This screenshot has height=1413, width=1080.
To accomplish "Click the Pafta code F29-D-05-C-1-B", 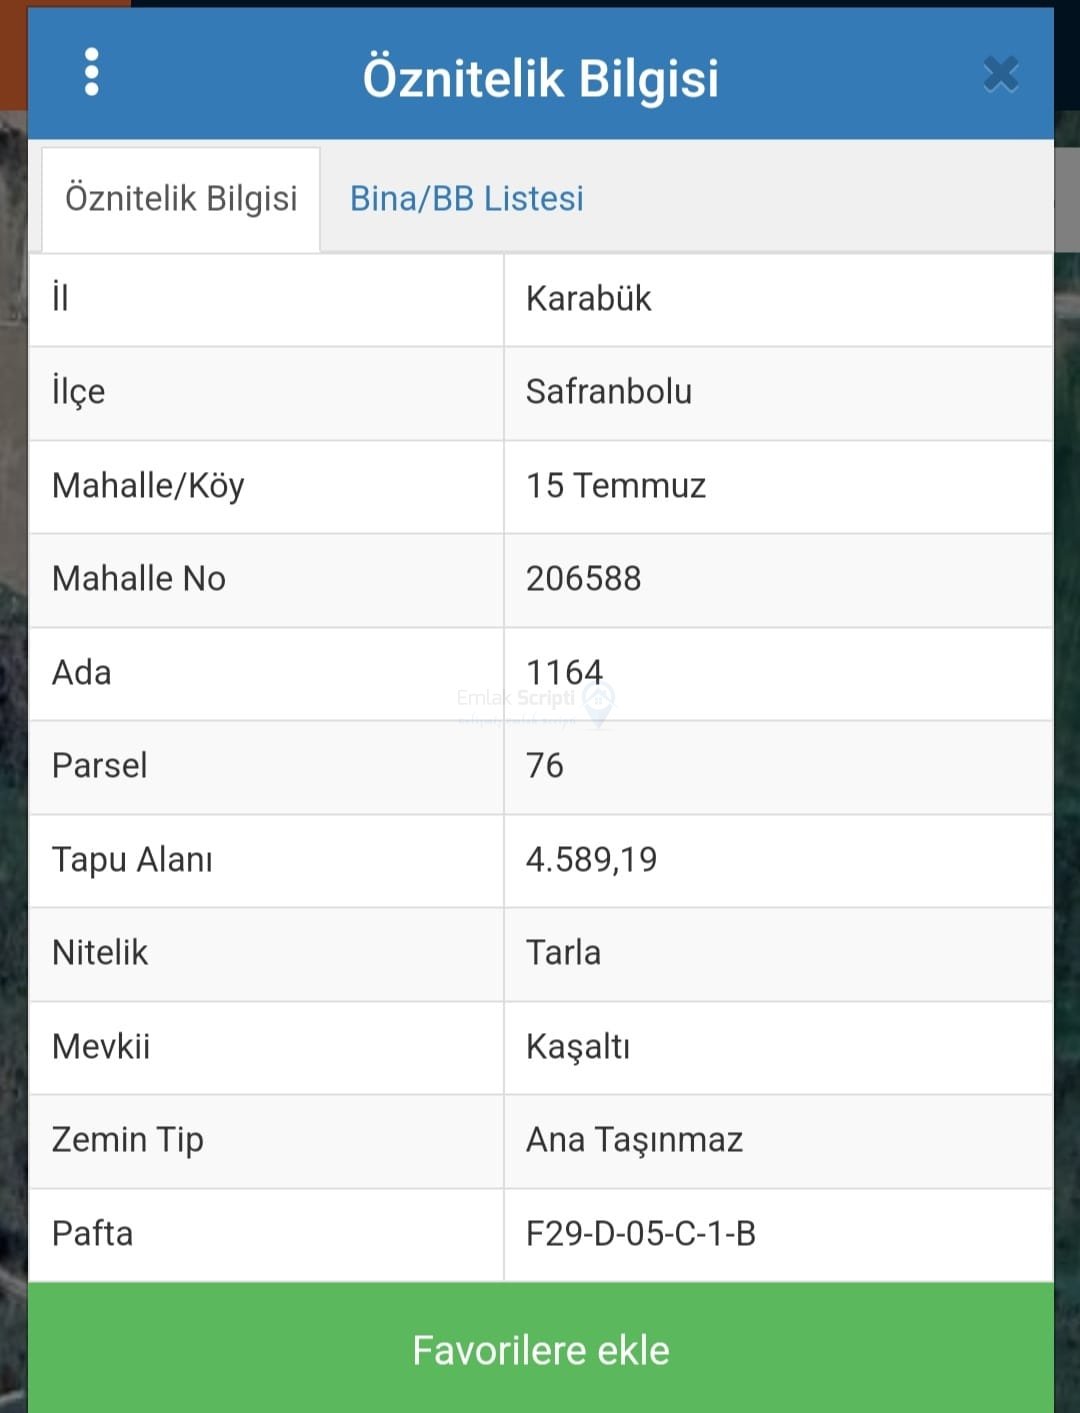I will pyautogui.click(x=640, y=1234).
